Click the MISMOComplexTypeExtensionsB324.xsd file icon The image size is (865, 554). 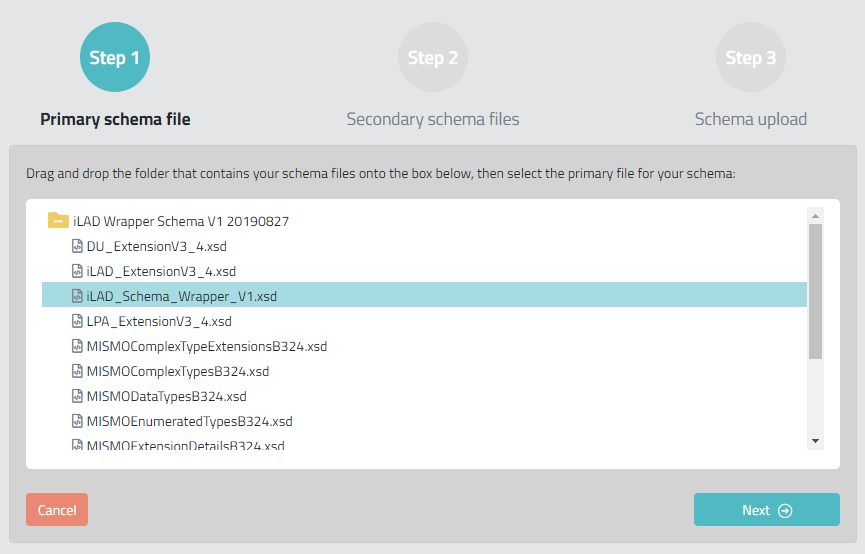point(77,346)
